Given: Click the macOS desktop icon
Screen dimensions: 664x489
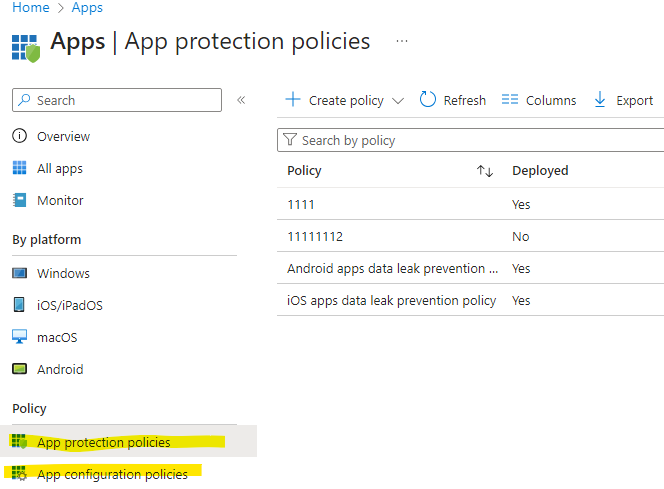Looking at the screenshot, I should tap(19, 337).
